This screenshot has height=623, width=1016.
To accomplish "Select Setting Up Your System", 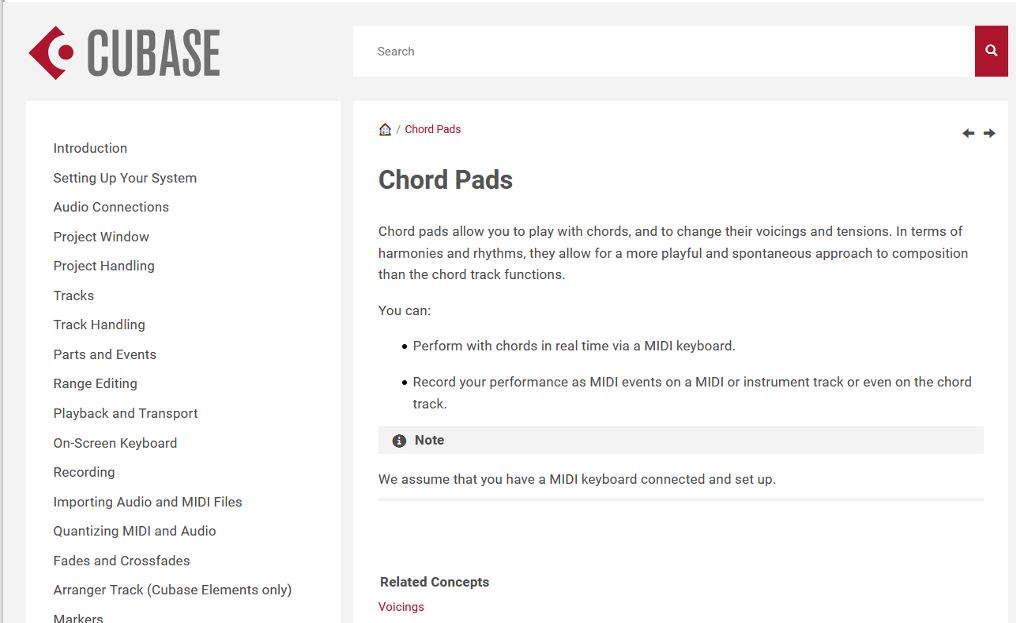I will 125,178.
